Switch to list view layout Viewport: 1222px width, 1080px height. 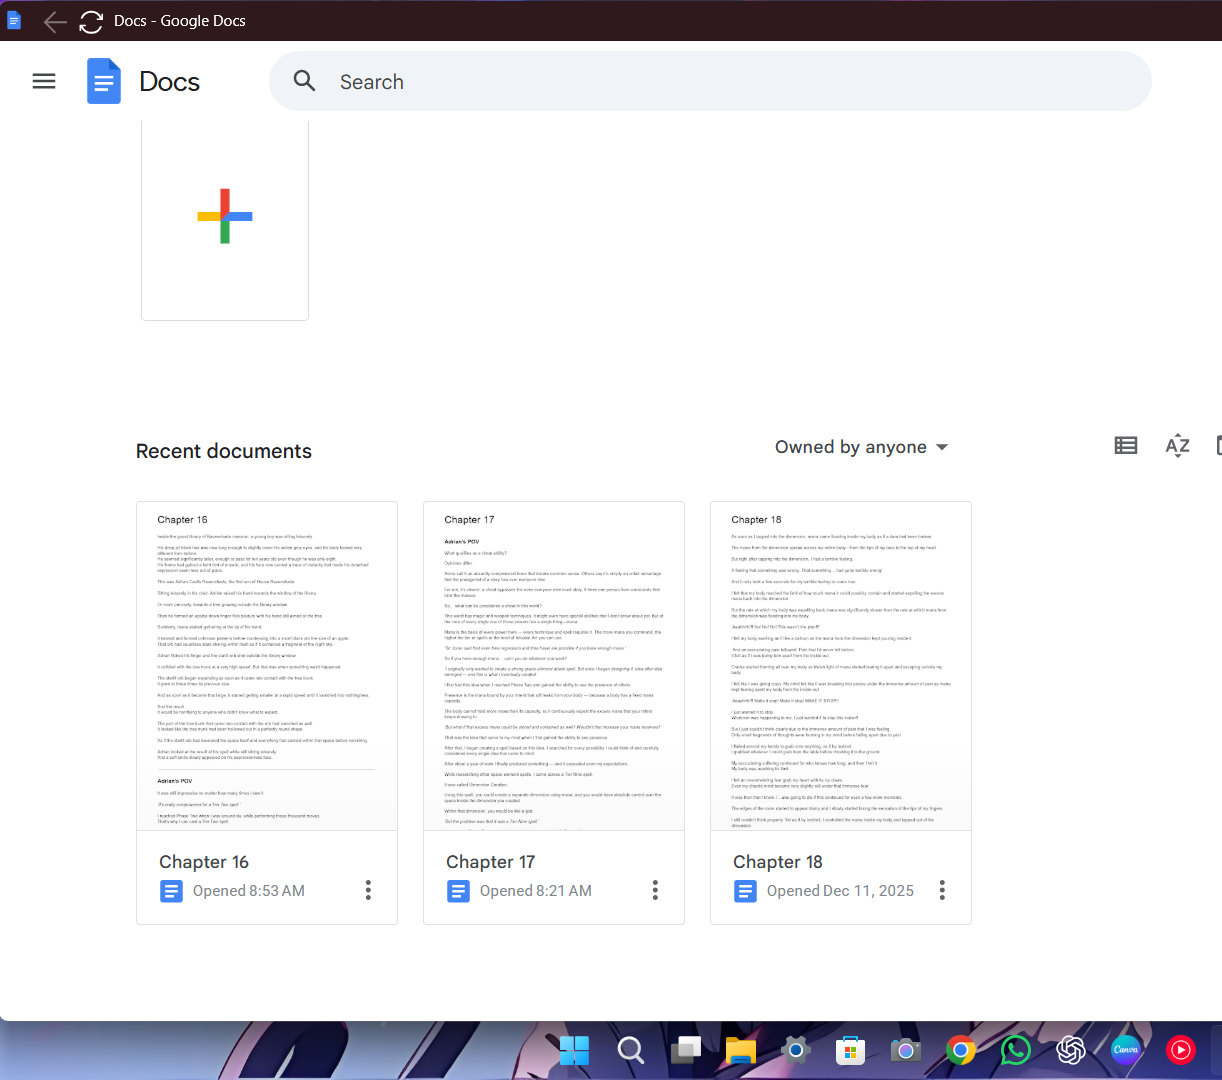(x=1126, y=446)
